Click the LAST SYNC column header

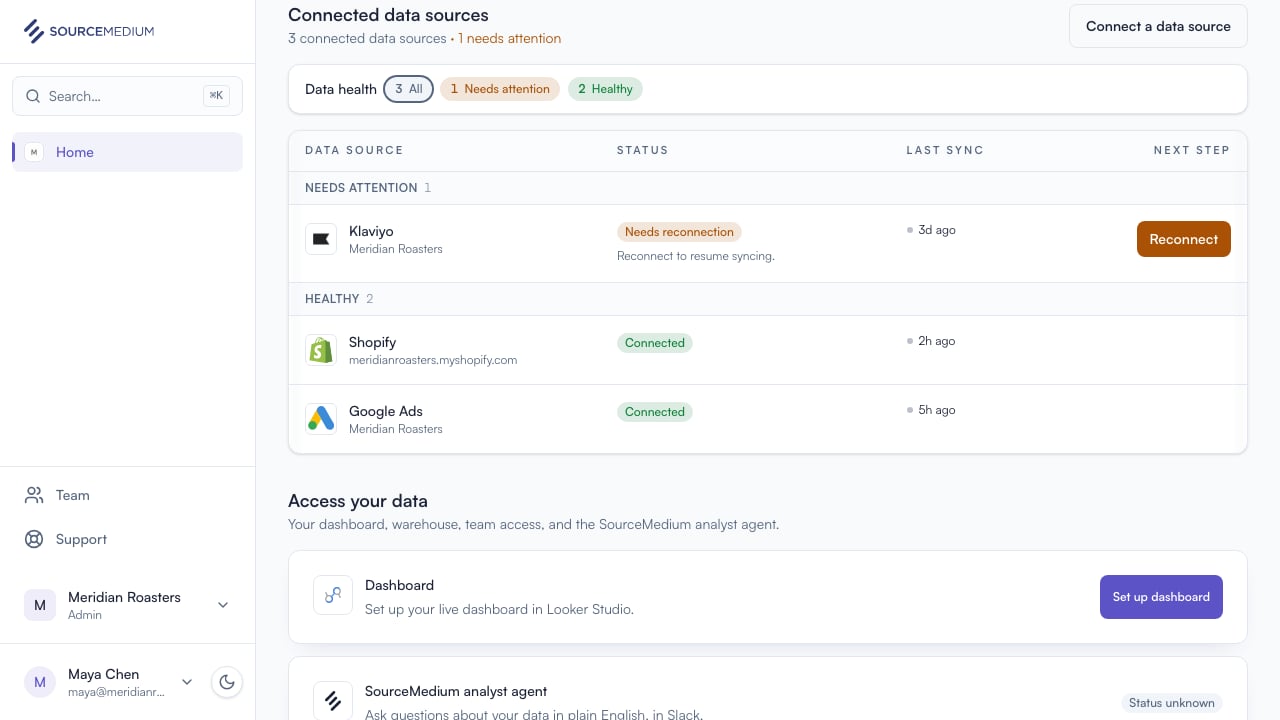(945, 150)
